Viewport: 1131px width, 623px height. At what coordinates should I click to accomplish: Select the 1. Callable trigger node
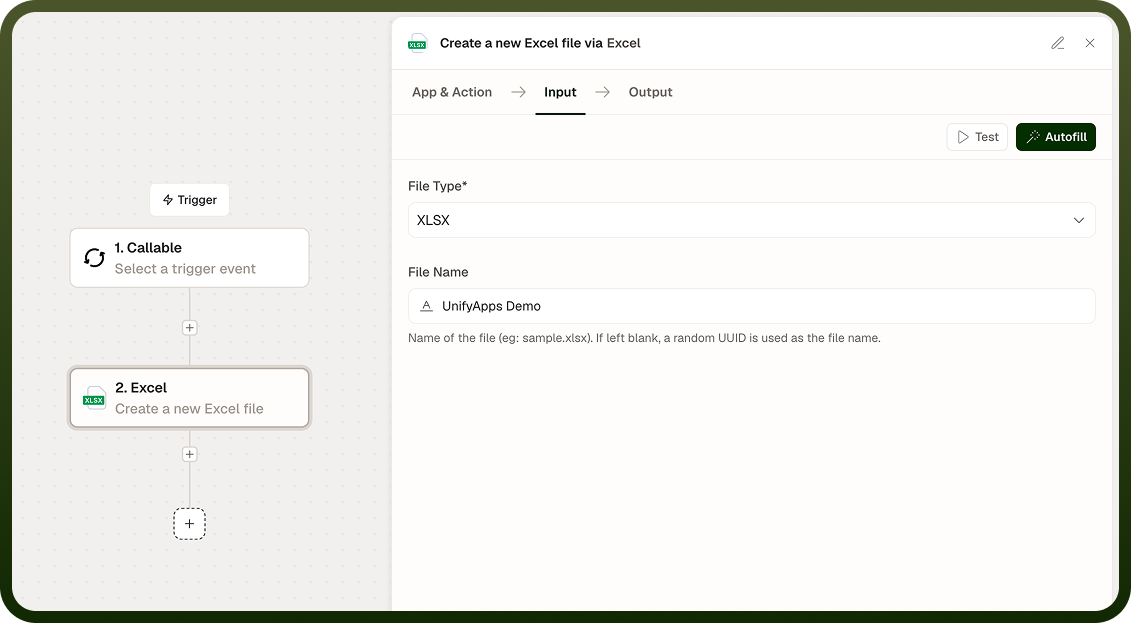[190, 258]
